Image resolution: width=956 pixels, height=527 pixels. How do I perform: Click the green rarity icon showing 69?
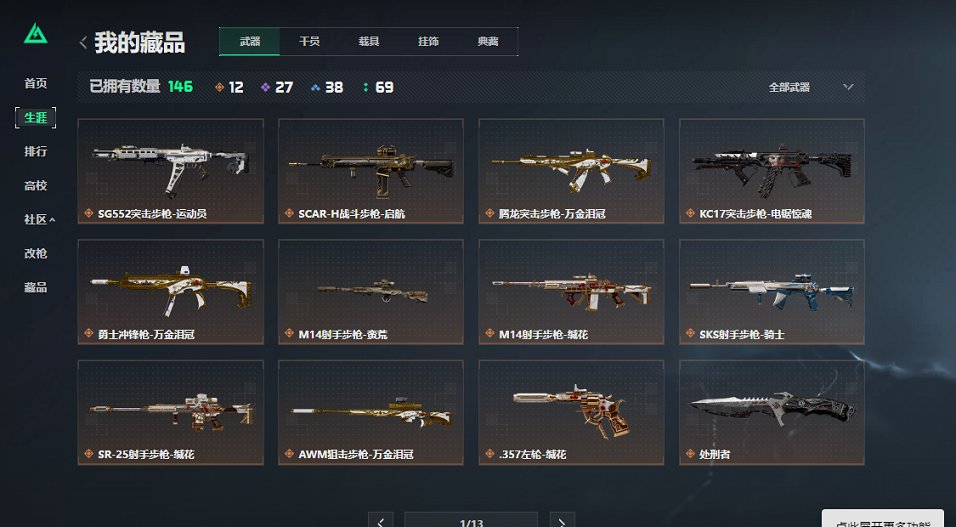click(365, 87)
